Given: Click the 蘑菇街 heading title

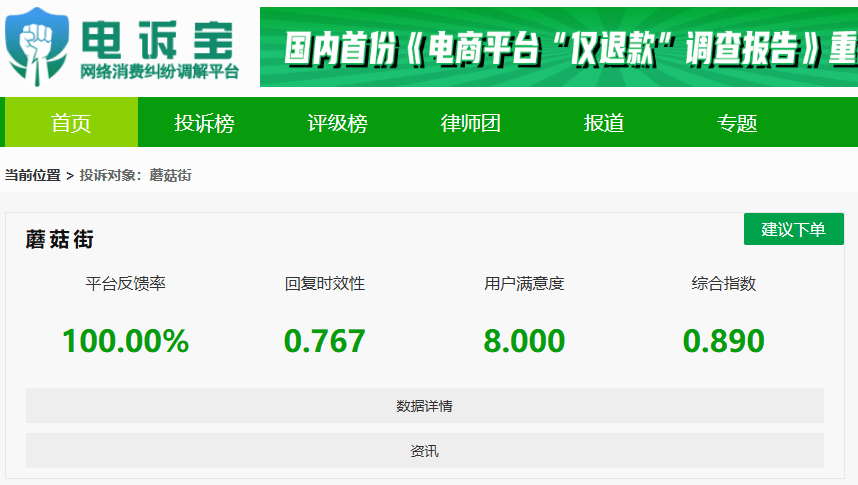Looking at the screenshot, I should point(60,239).
